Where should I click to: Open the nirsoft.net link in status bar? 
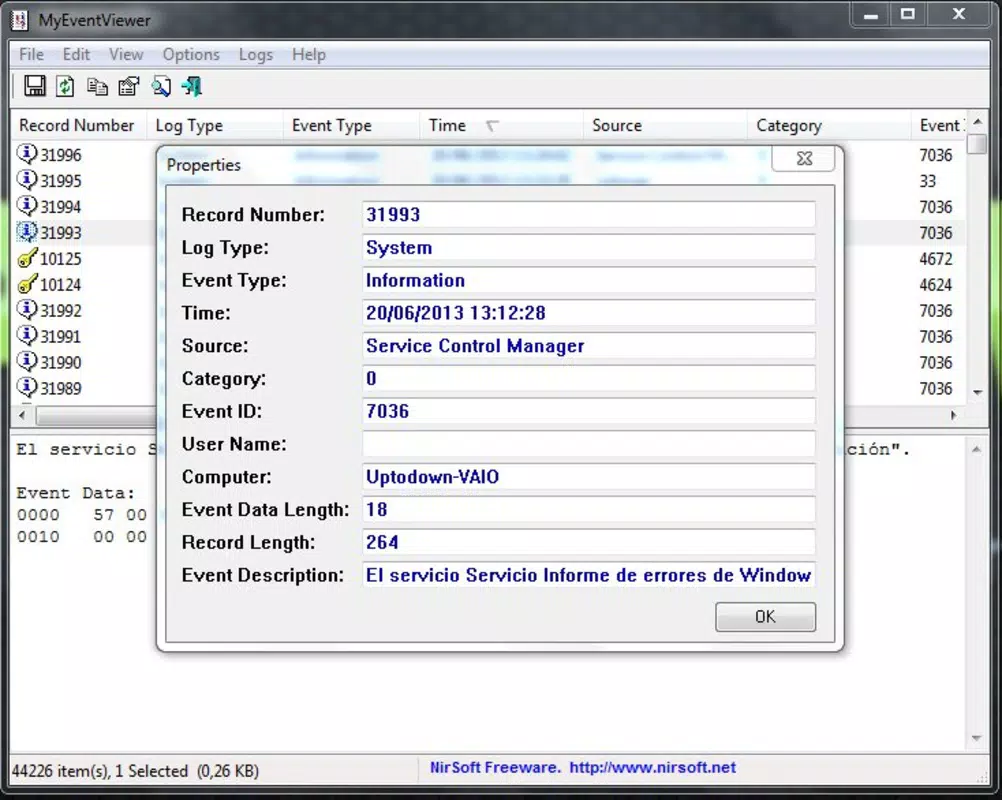[652, 767]
